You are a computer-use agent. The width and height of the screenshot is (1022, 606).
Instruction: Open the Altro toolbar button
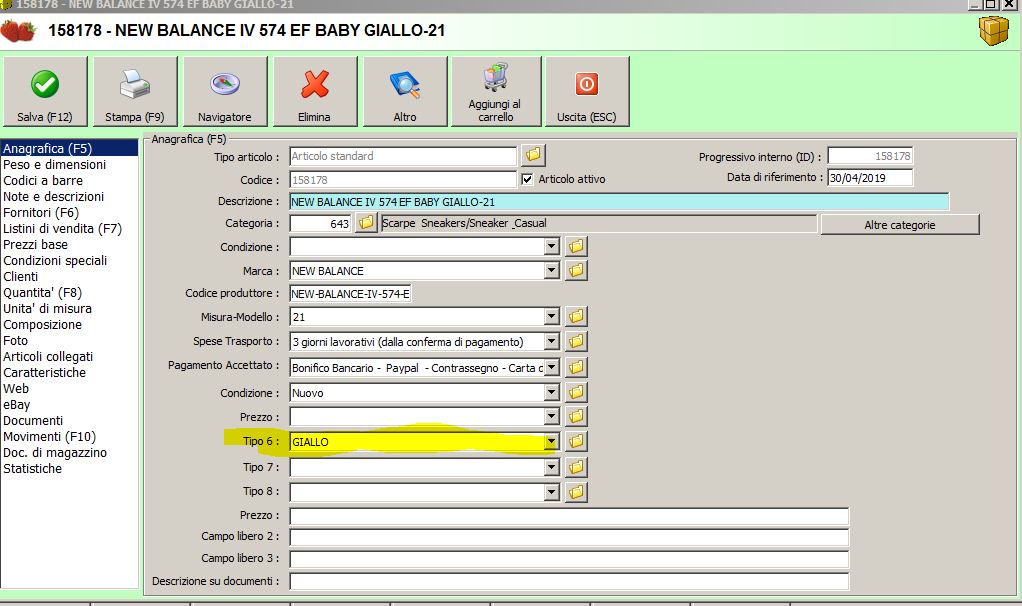click(x=405, y=91)
